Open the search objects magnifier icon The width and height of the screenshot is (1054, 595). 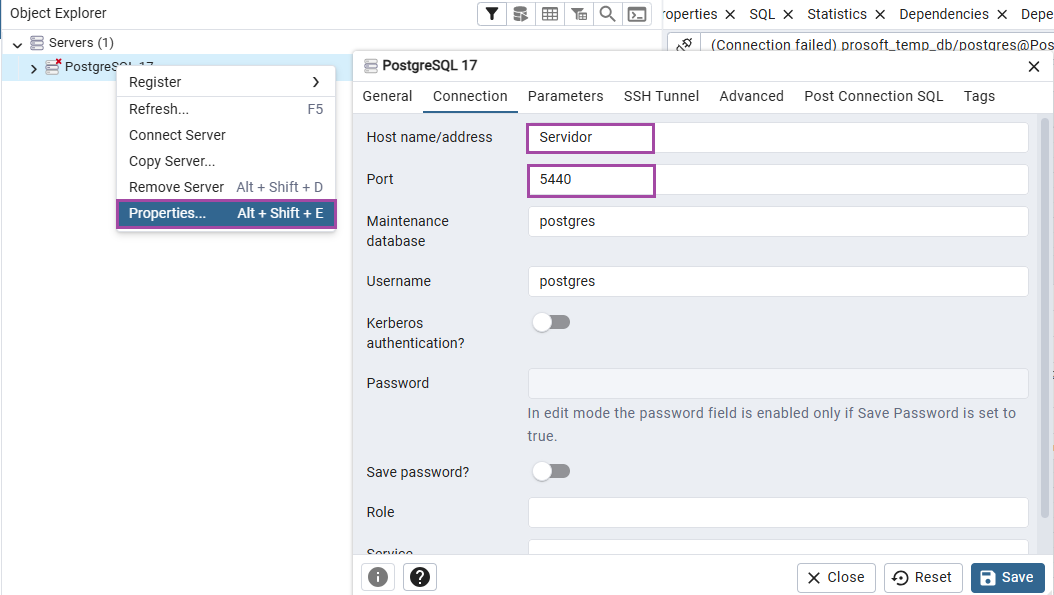(608, 14)
